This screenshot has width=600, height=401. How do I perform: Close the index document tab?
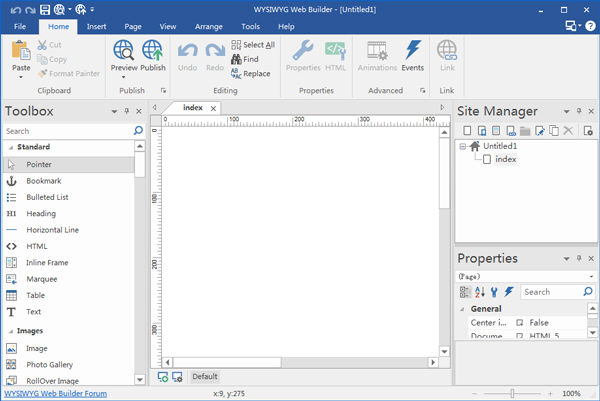(214, 109)
